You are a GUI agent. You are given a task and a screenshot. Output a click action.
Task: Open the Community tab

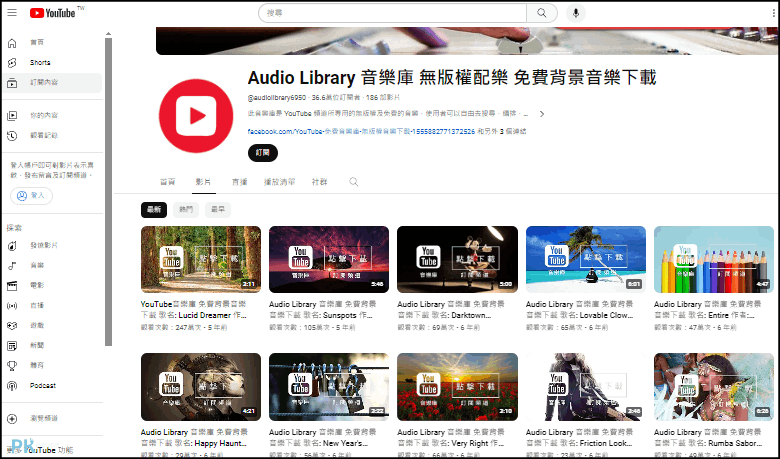click(x=319, y=182)
